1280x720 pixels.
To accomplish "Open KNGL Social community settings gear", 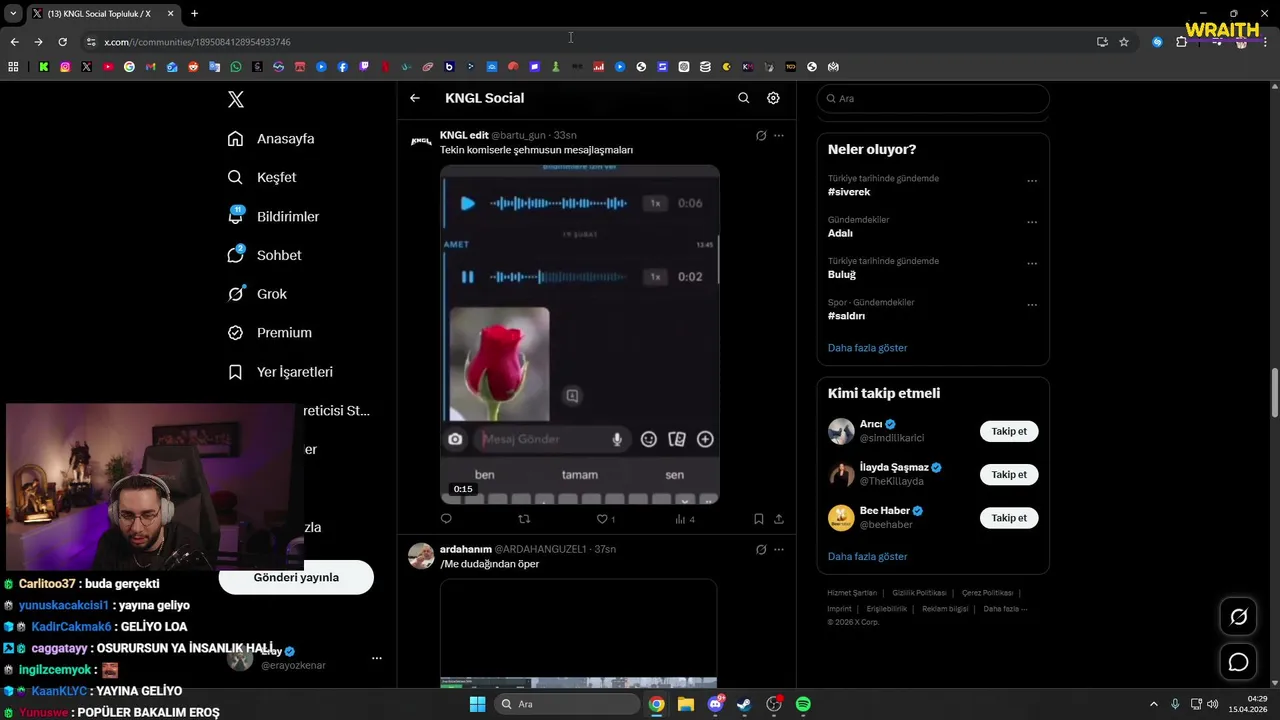I will [773, 98].
